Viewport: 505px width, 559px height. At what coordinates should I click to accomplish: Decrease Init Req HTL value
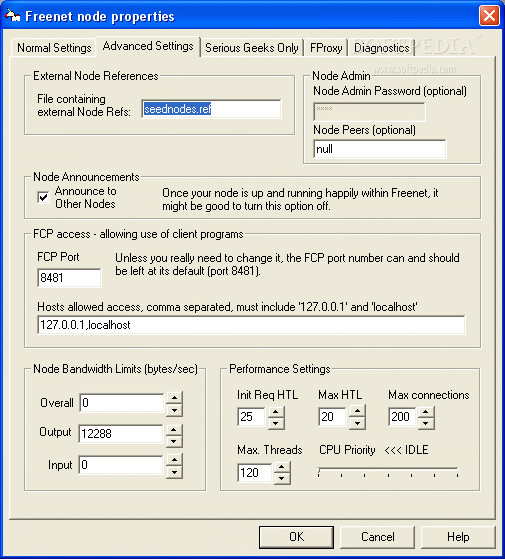point(276,424)
